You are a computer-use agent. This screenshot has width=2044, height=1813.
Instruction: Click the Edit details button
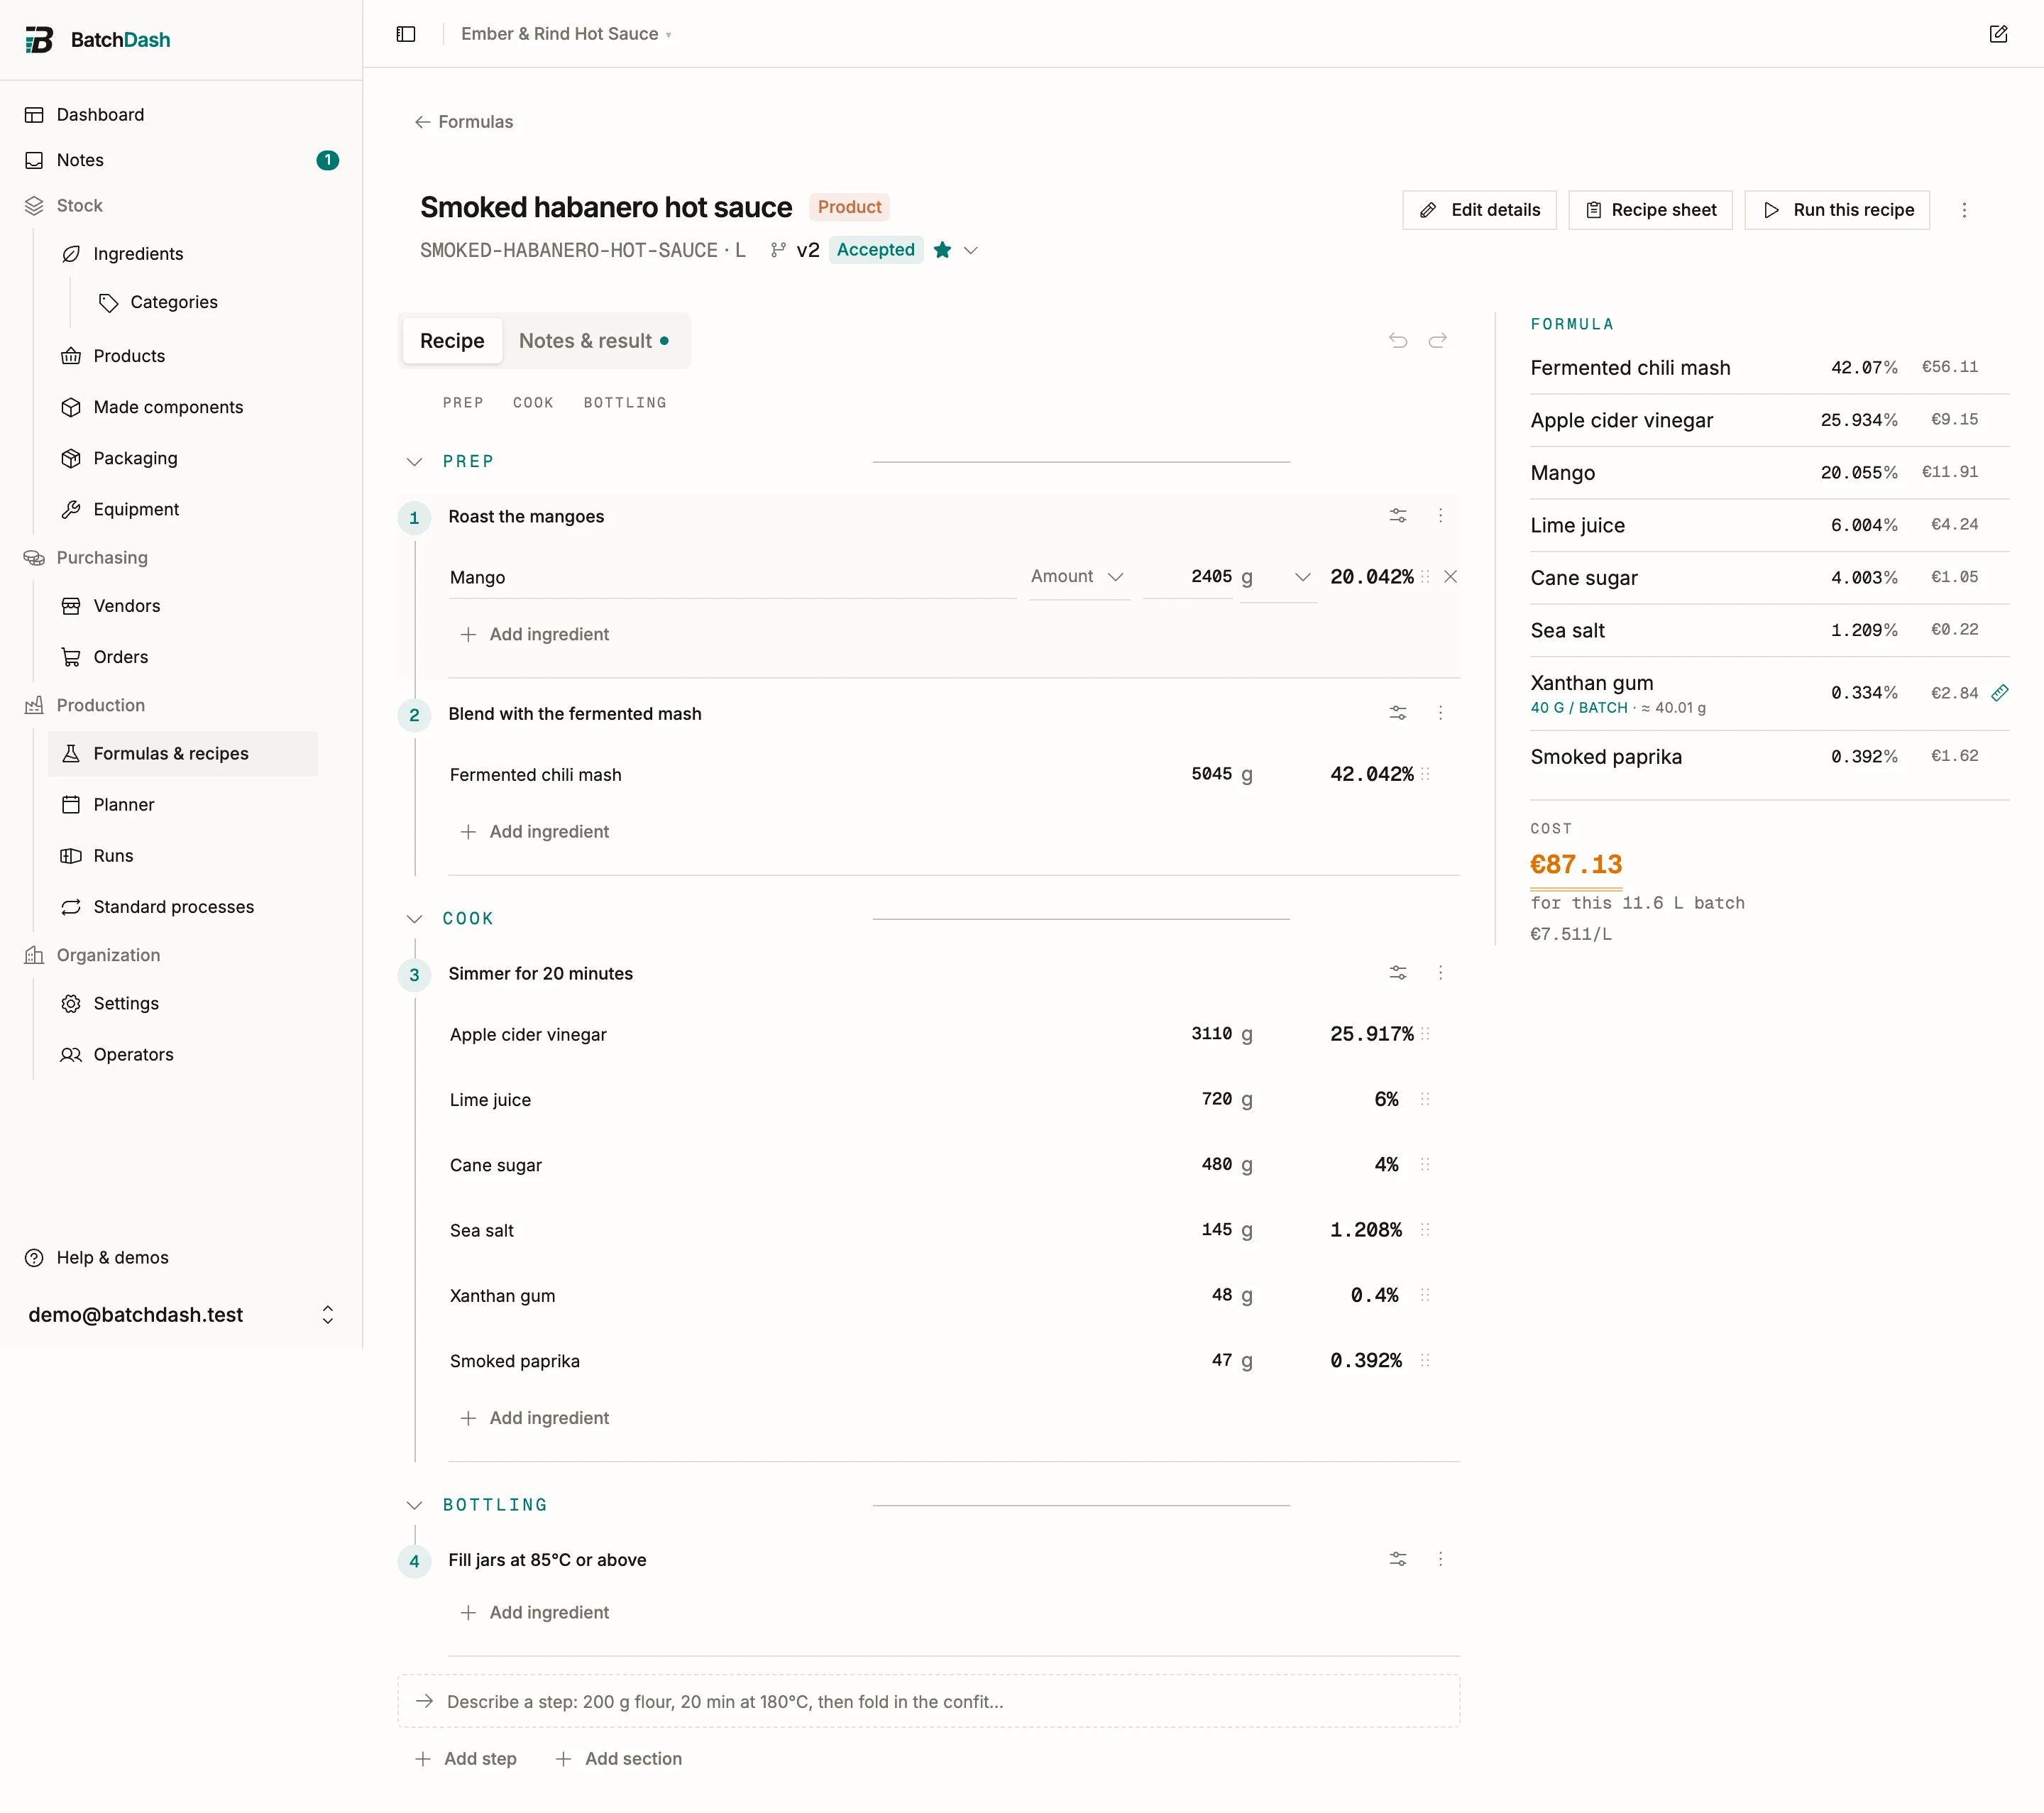pyautogui.click(x=1479, y=210)
